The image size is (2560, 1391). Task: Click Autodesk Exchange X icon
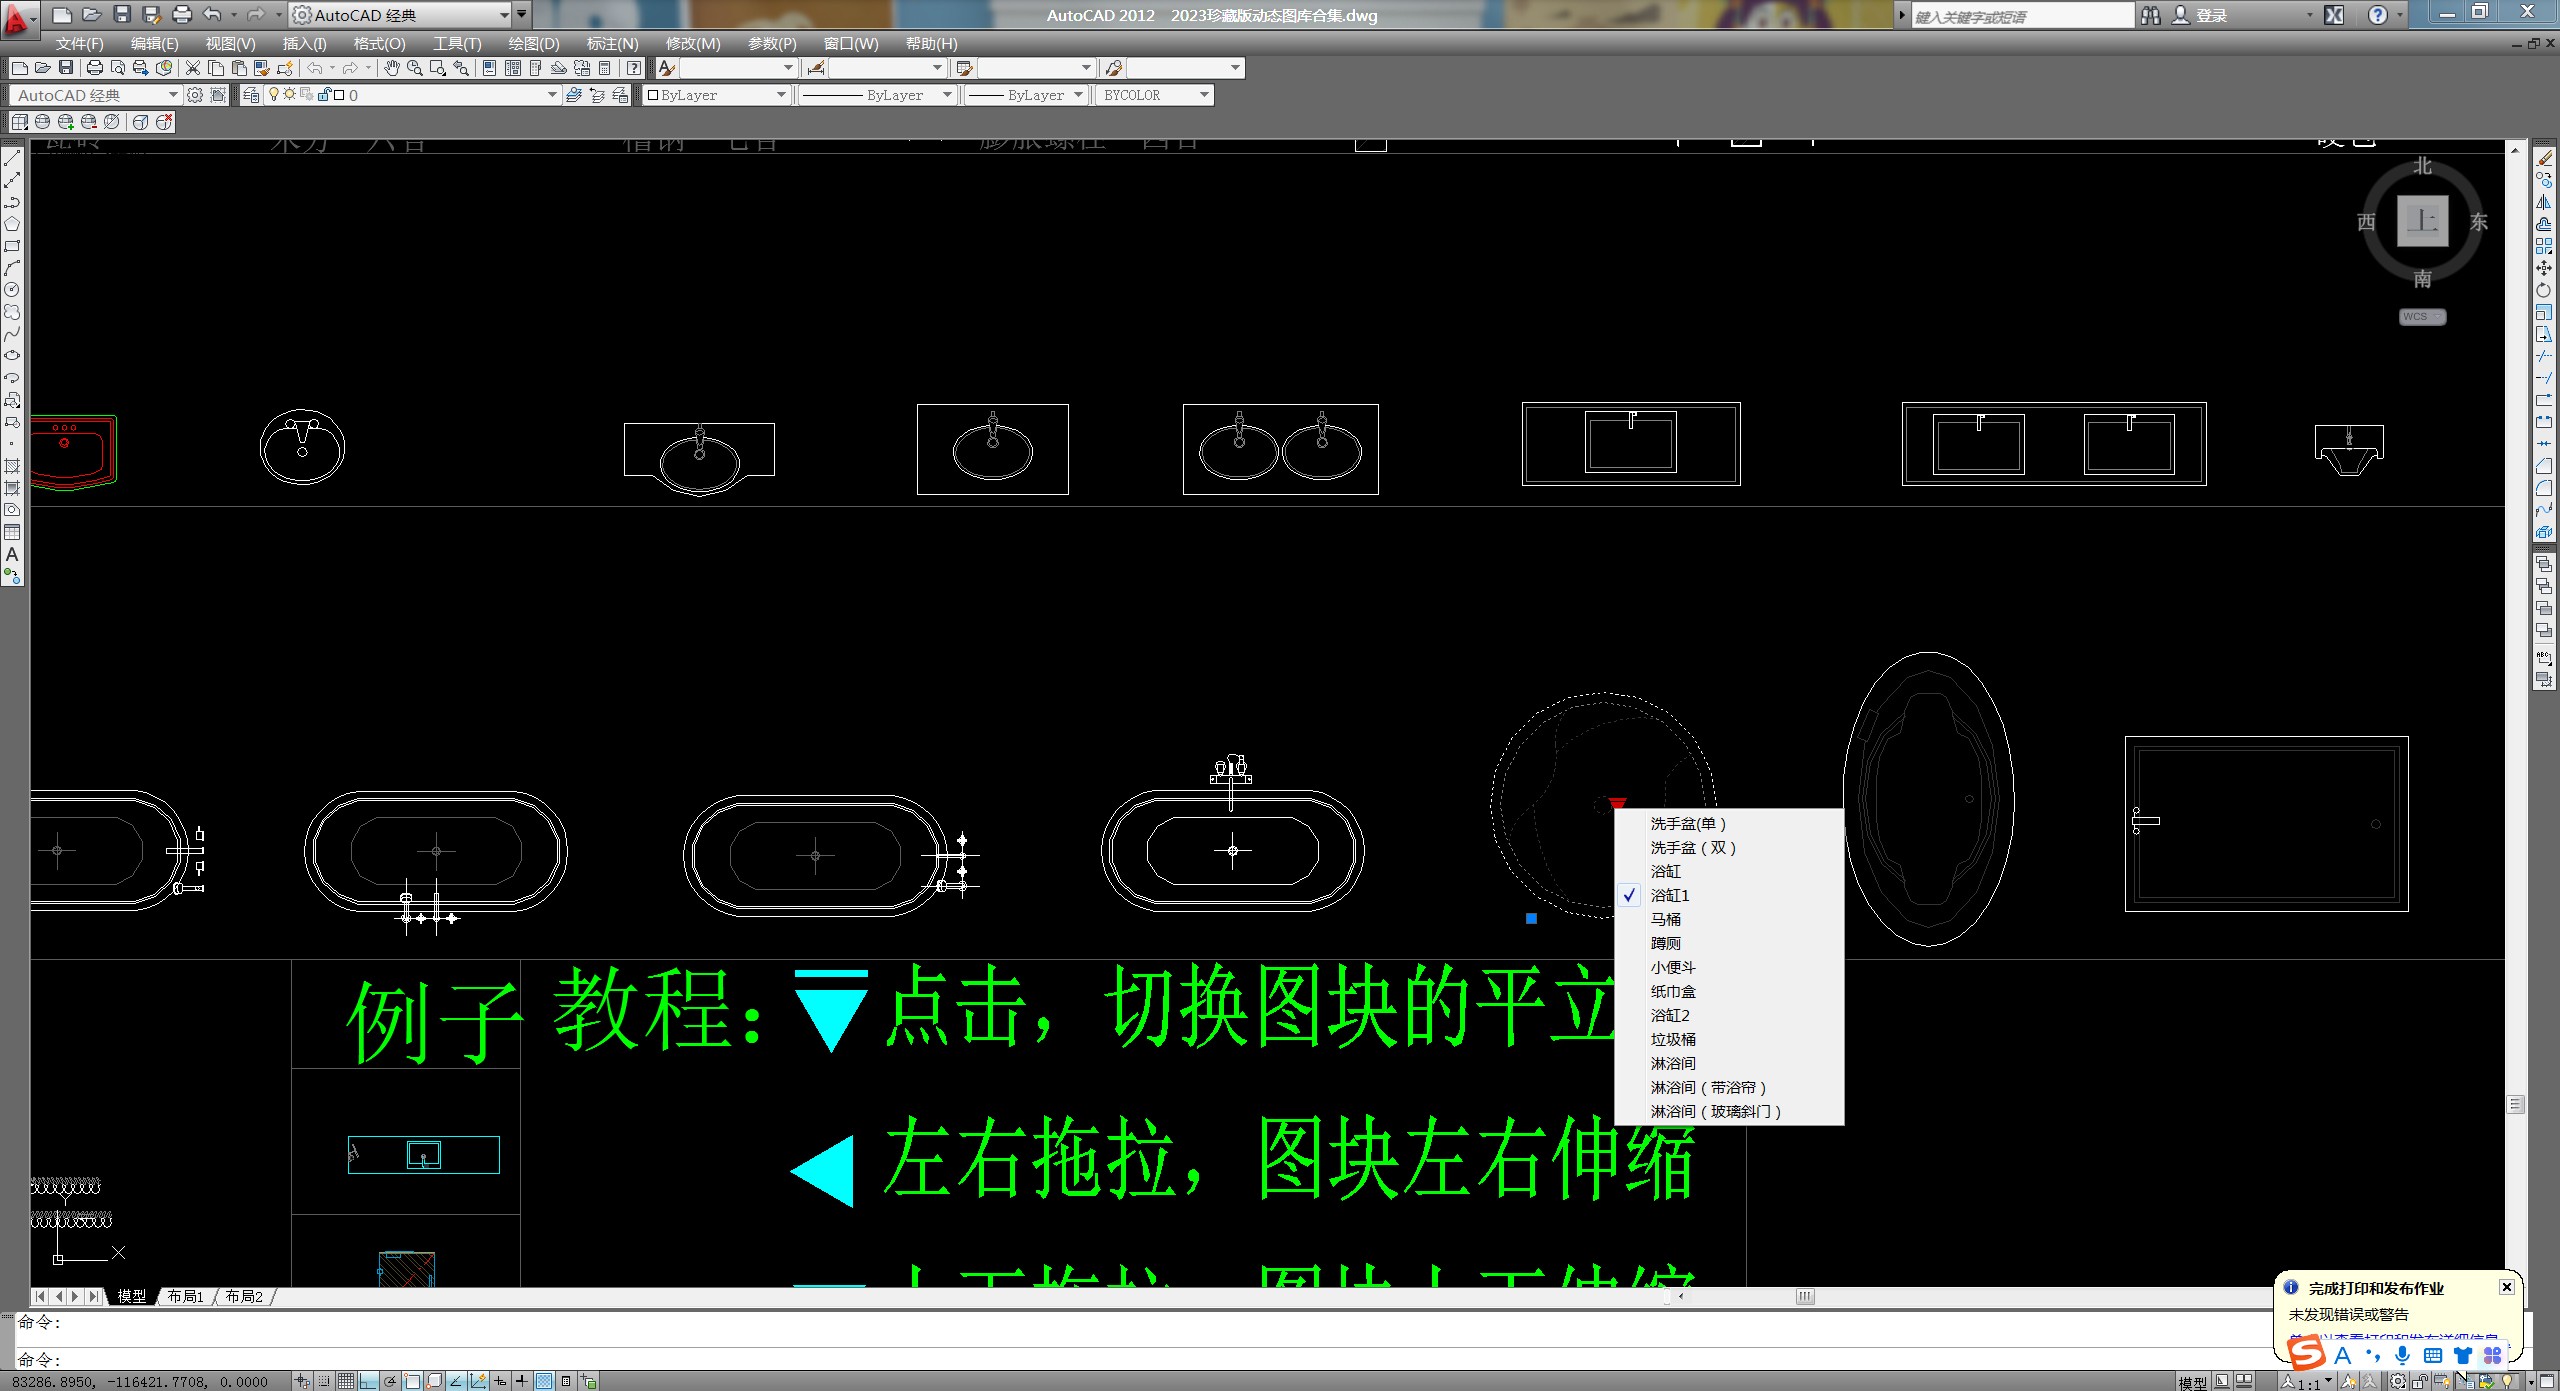coord(2334,15)
